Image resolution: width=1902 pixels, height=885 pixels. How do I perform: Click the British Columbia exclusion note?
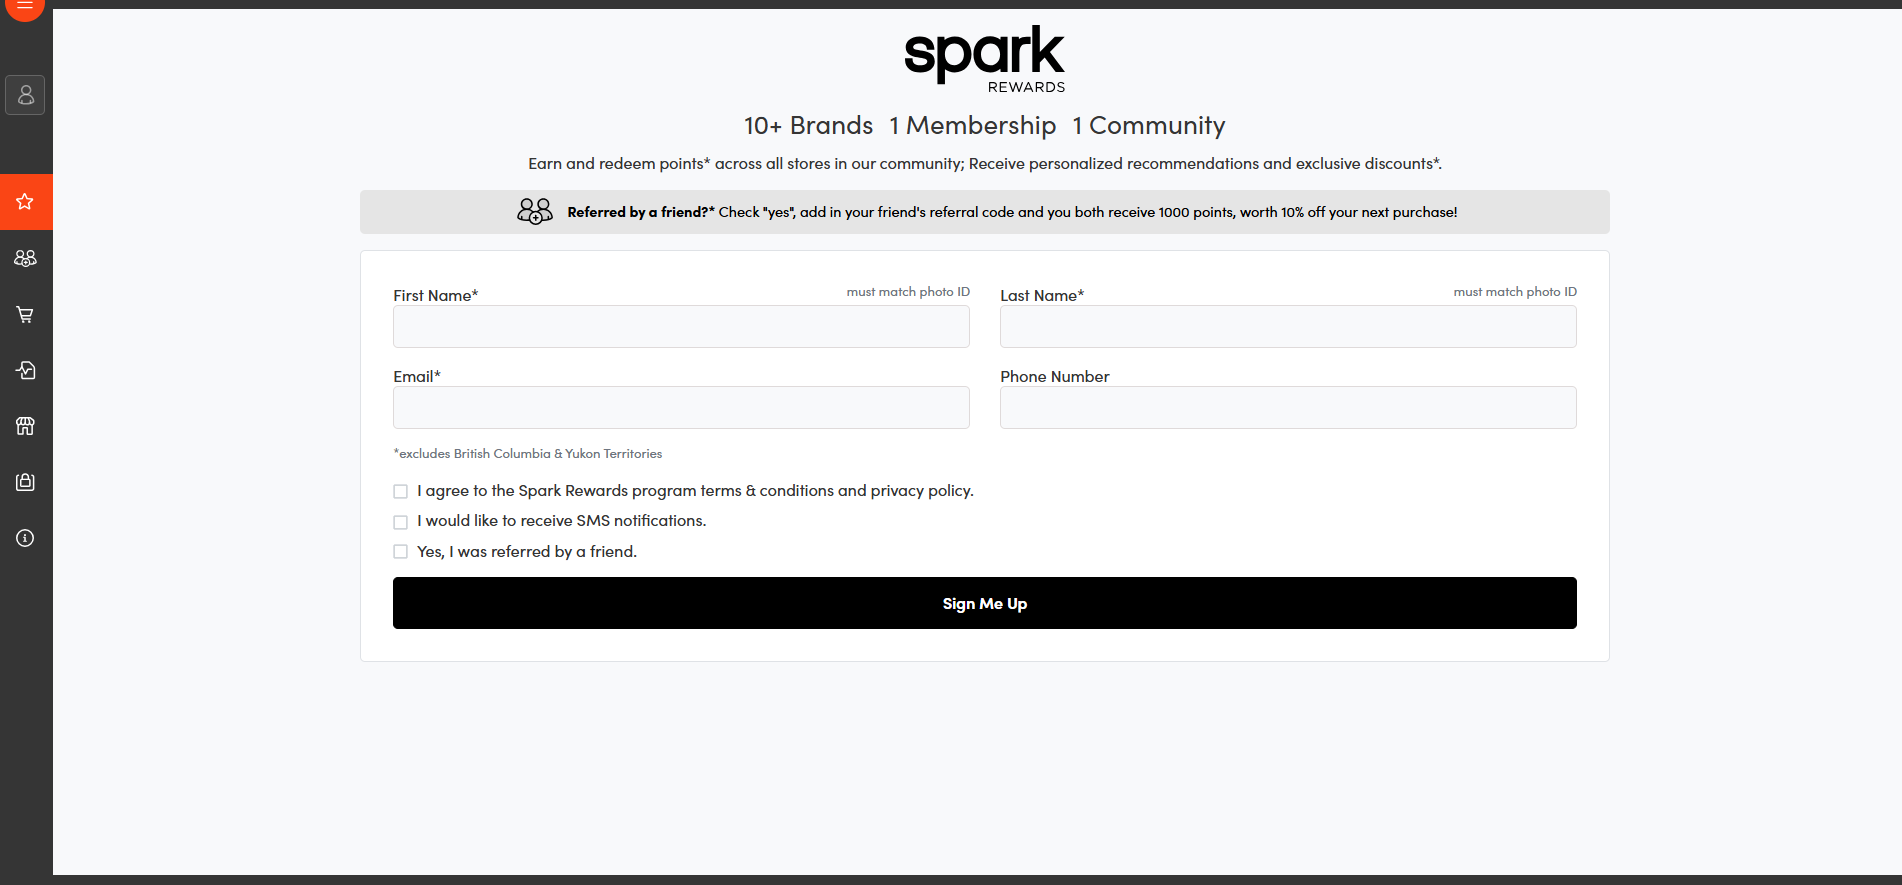tap(528, 454)
